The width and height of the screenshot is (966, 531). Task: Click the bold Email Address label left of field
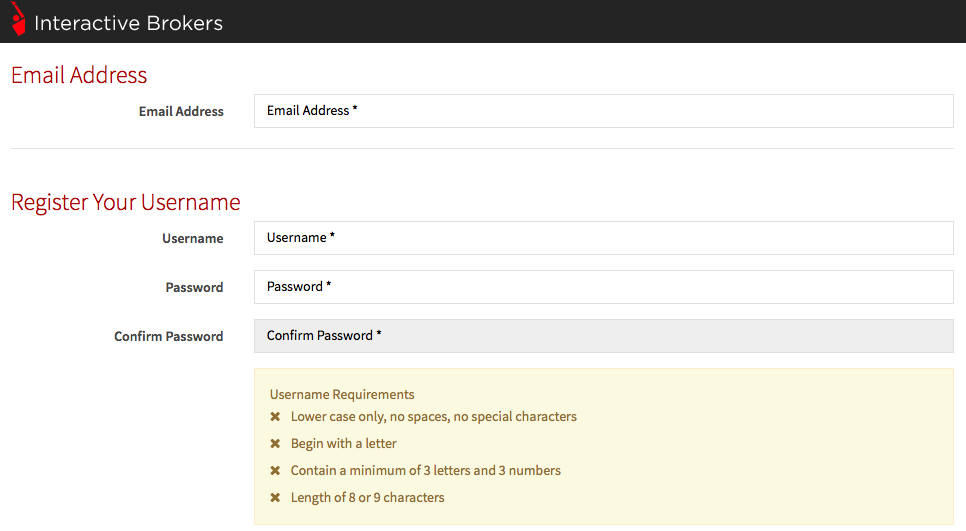click(x=181, y=112)
